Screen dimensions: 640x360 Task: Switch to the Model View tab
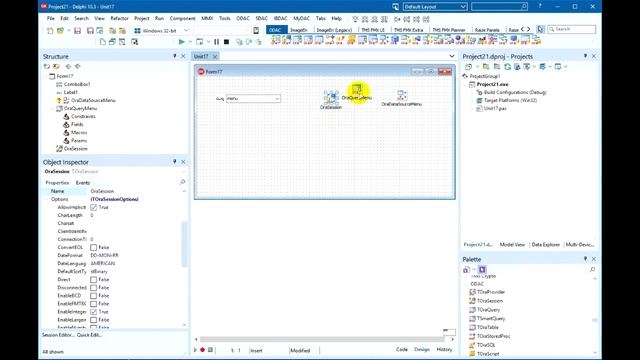tap(512, 244)
